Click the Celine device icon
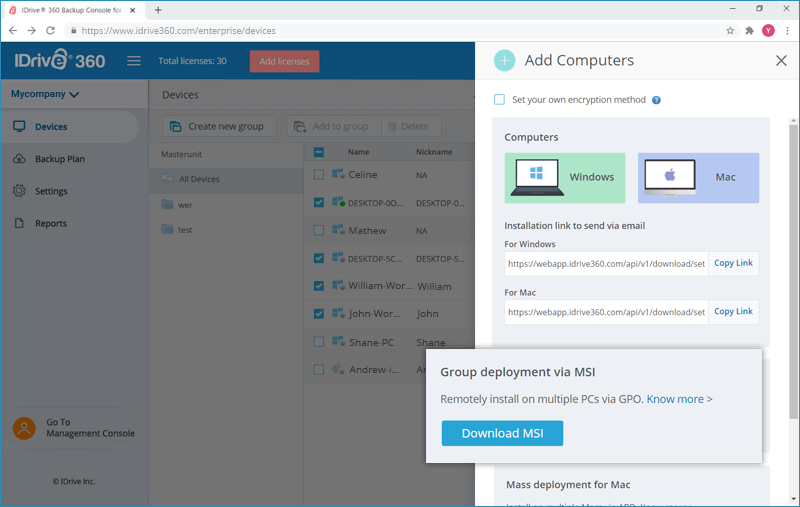This screenshot has width=800, height=507. click(338, 174)
